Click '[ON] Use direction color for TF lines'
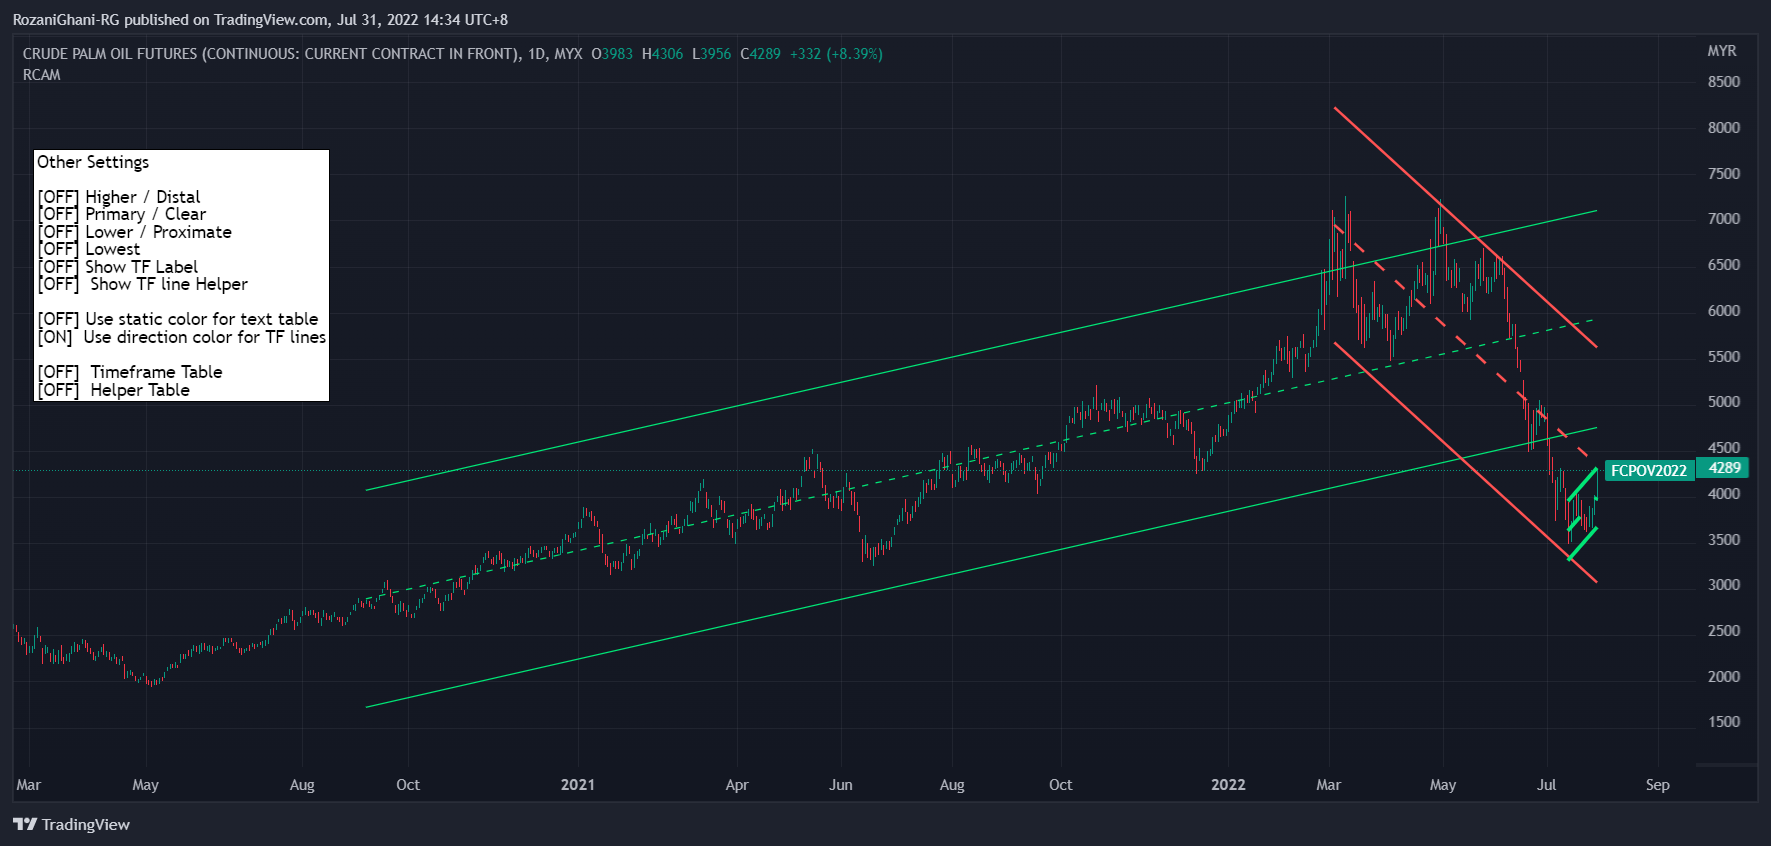 pos(182,337)
